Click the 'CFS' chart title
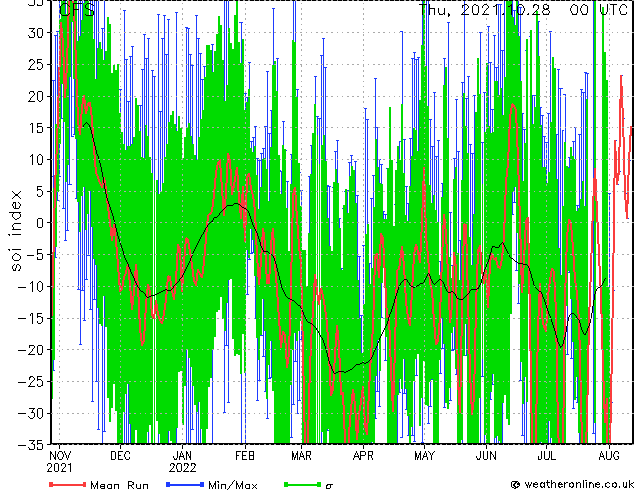This screenshot has height=490, width=634. [77, 9]
